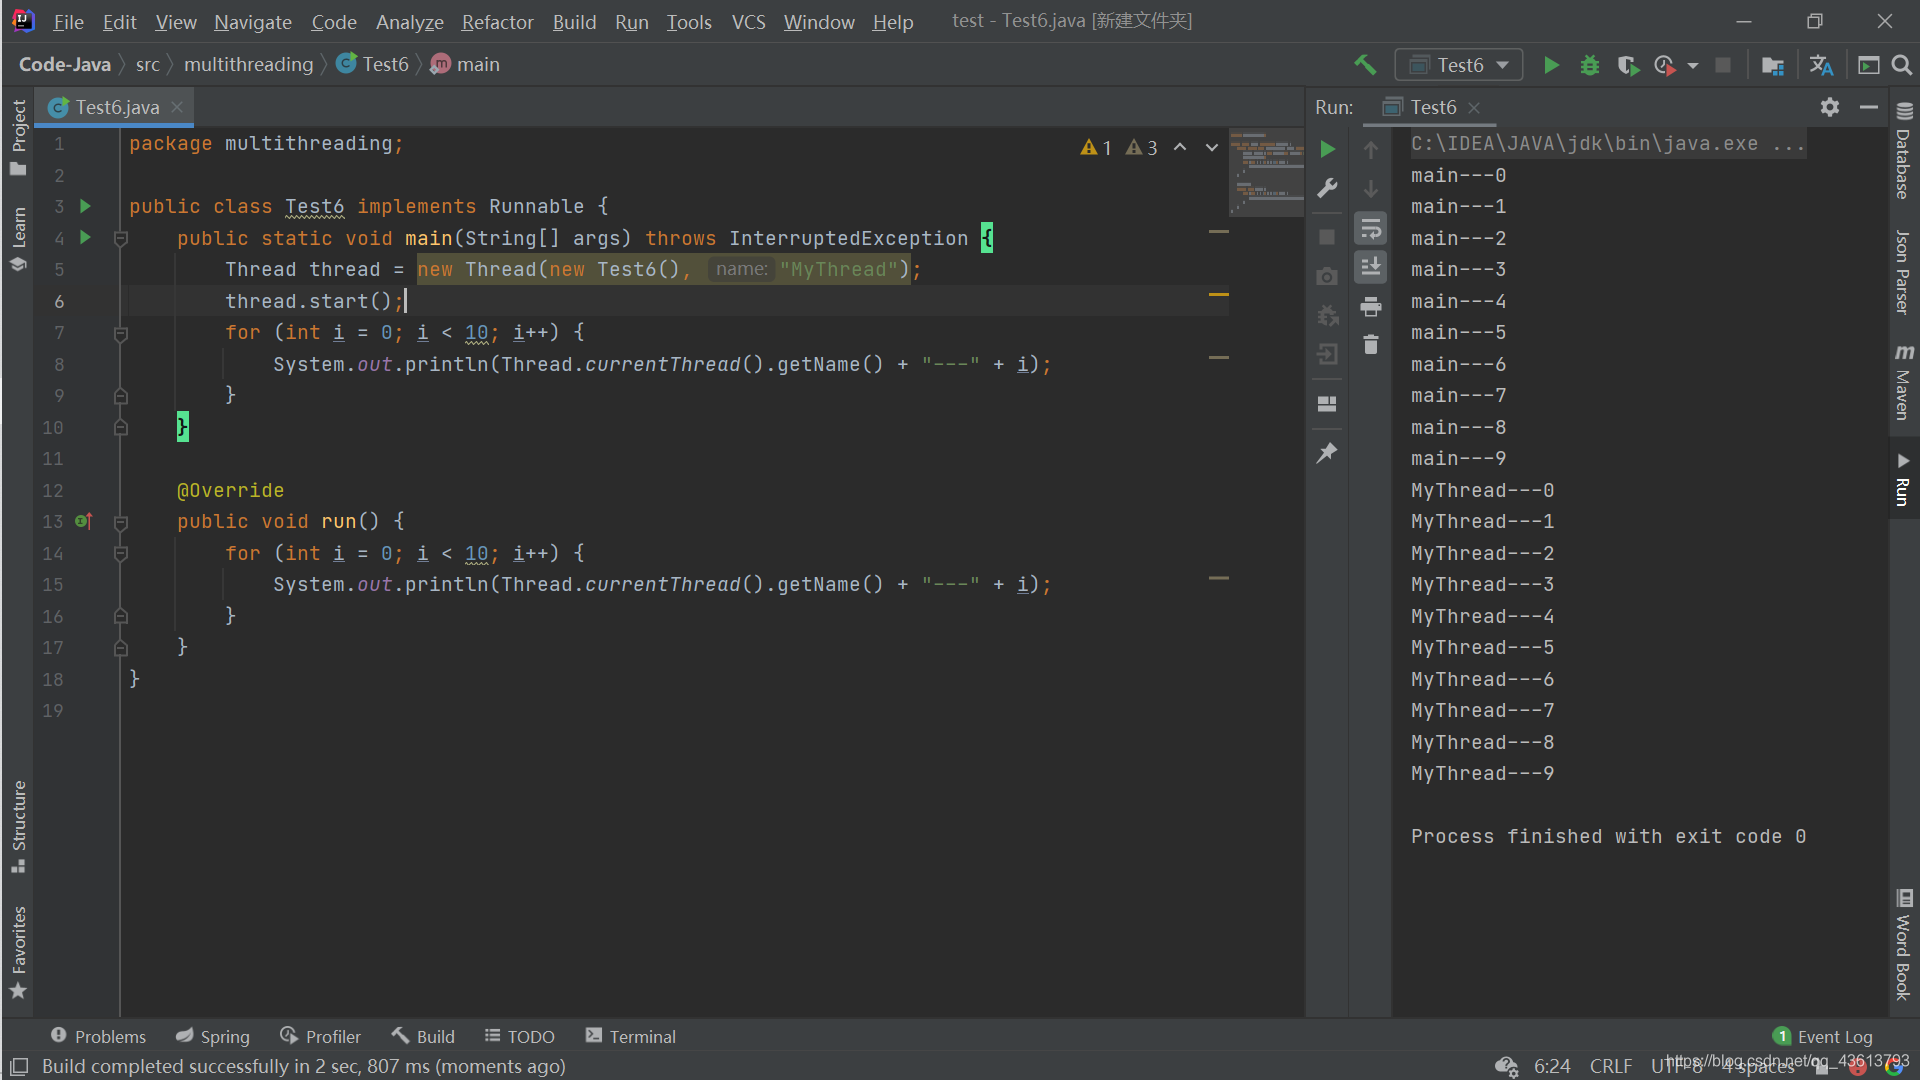Close the Test6.java editor tab
1920x1080 pixels.
click(x=177, y=107)
